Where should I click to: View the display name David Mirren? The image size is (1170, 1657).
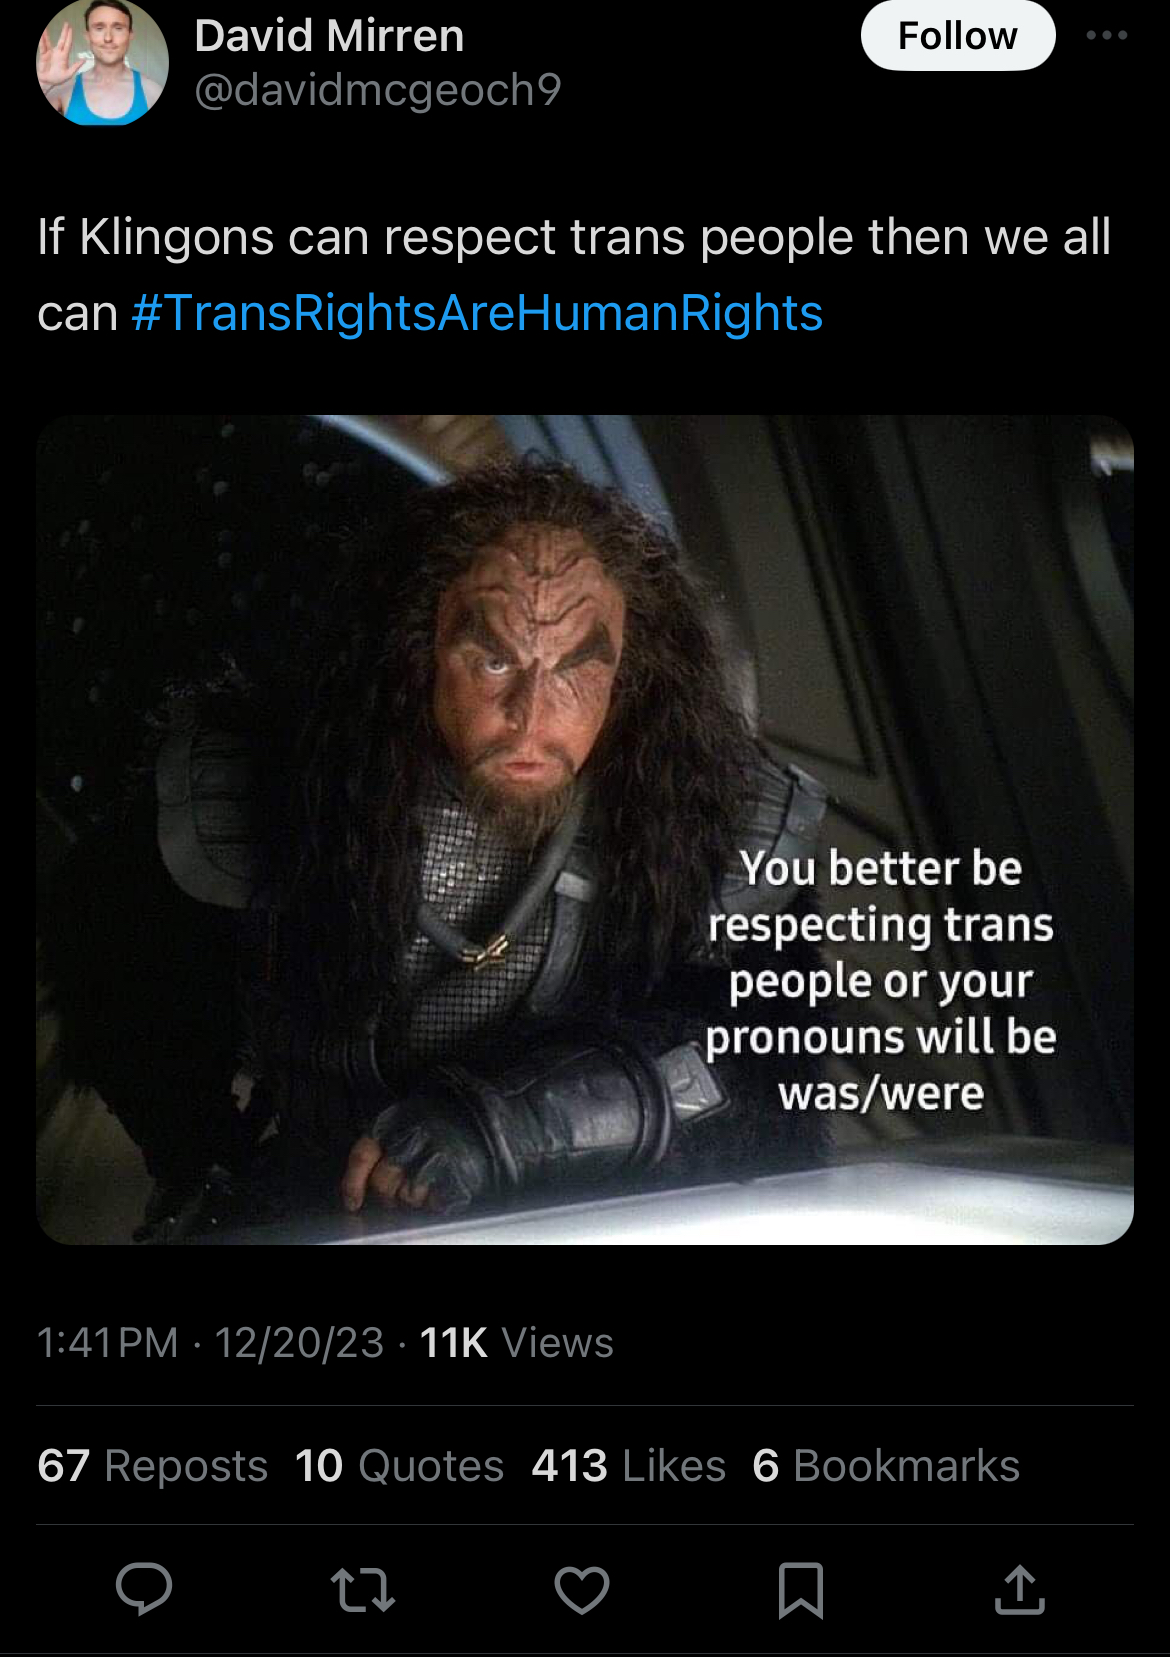point(329,36)
